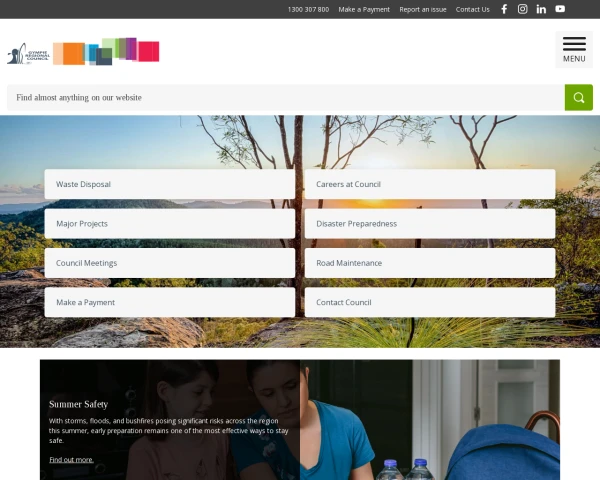Focus the website search field
Image resolution: width=600 pixels, height=480 pixels.
pos(286,98)
